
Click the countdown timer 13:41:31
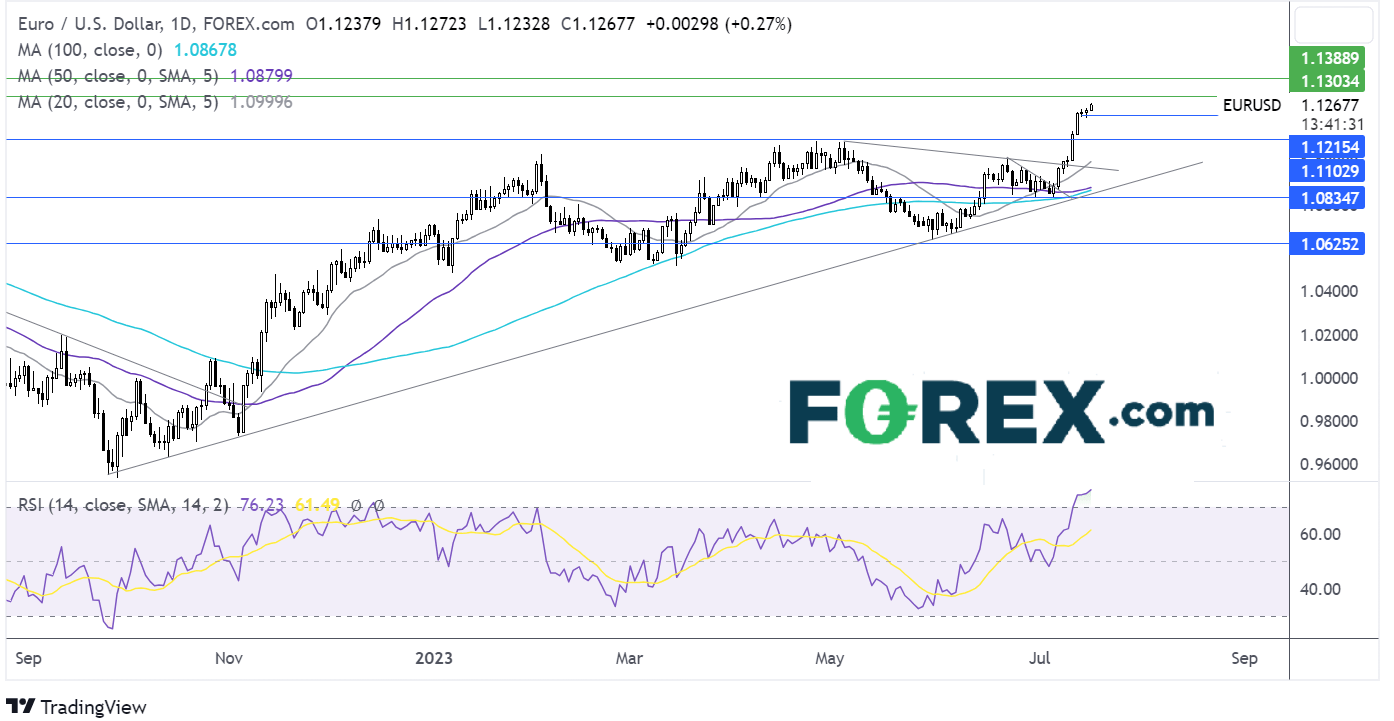(1331, 125)
